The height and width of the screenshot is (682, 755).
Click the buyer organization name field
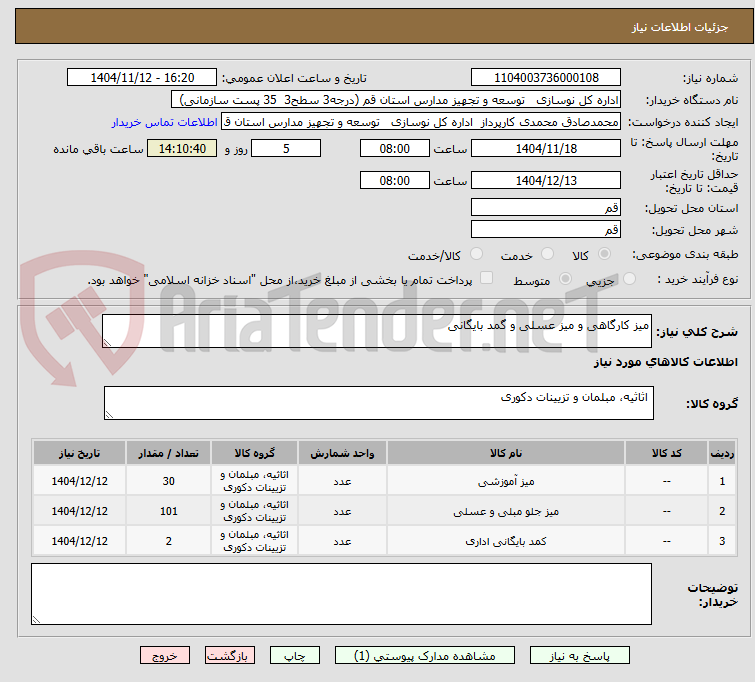[x=396, y=100]
